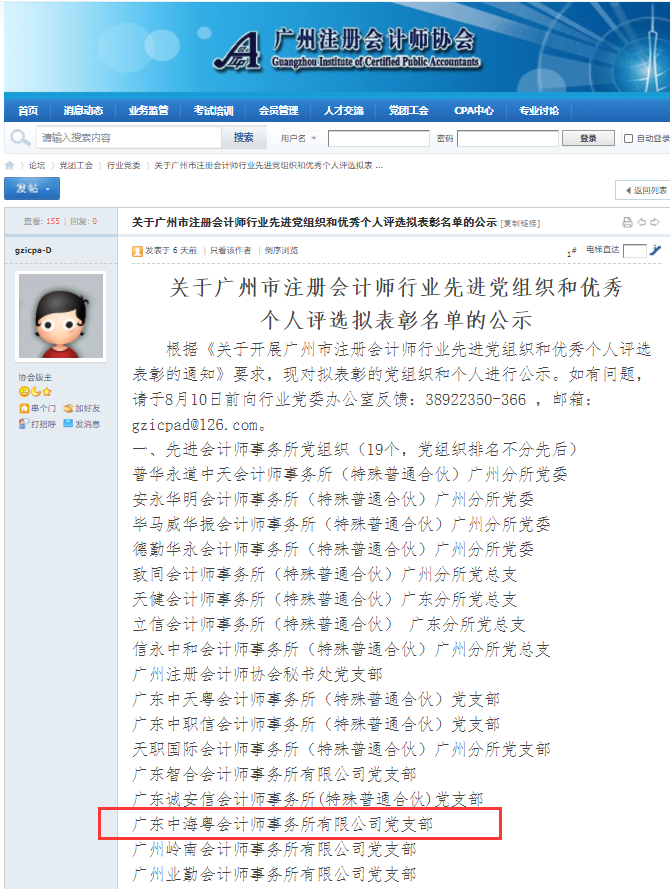Open 论坛 in the breadcrumb
Screen dimensions: 670x889
click(x=37, y=166)
